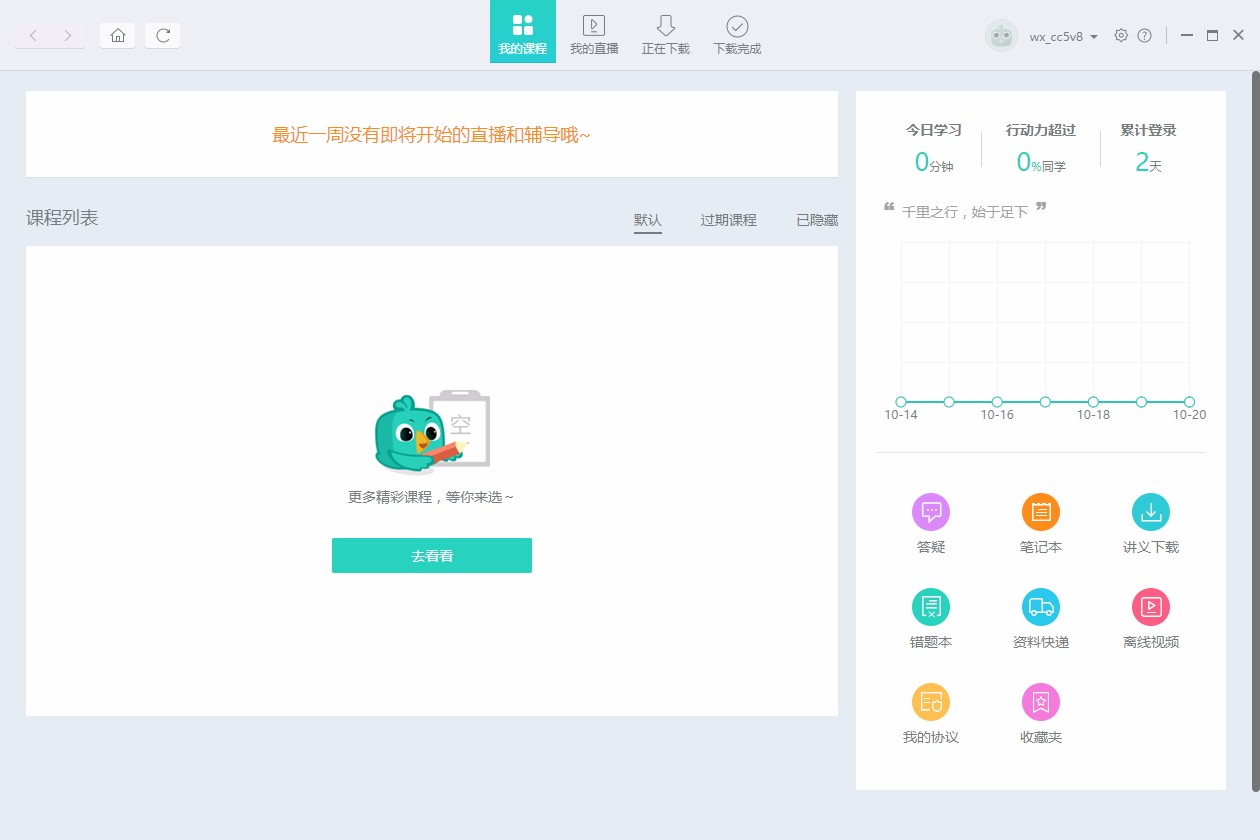Switch to the 正在下载 tab
The image size is (1260, 840).
coord(666,34)
